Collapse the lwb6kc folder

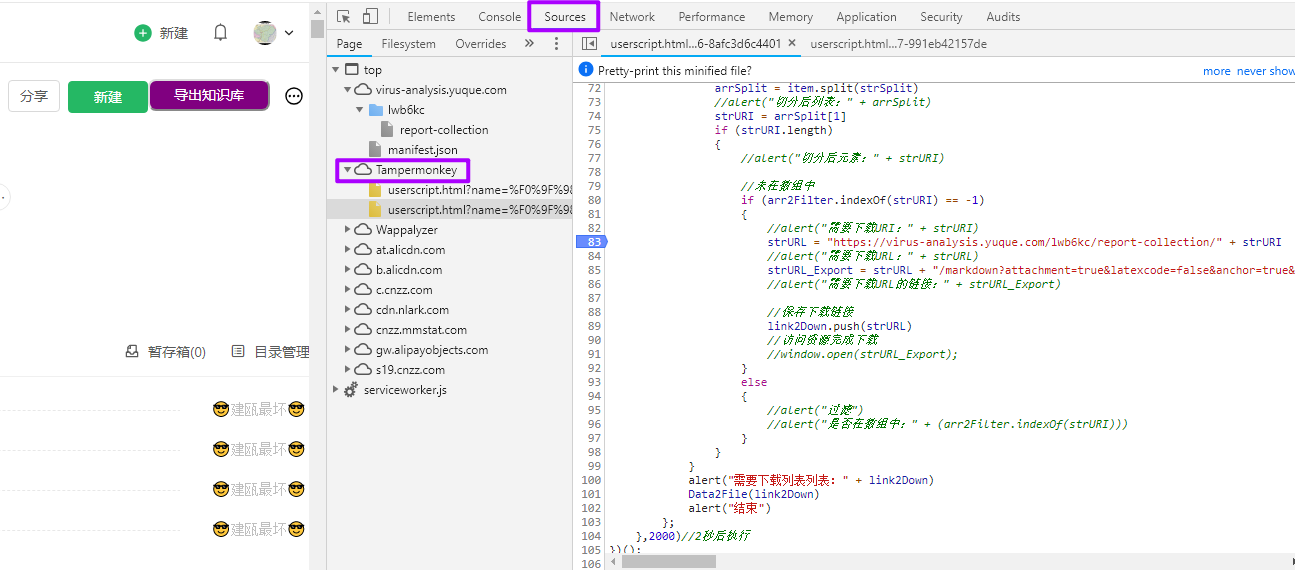tap(360, 110)
